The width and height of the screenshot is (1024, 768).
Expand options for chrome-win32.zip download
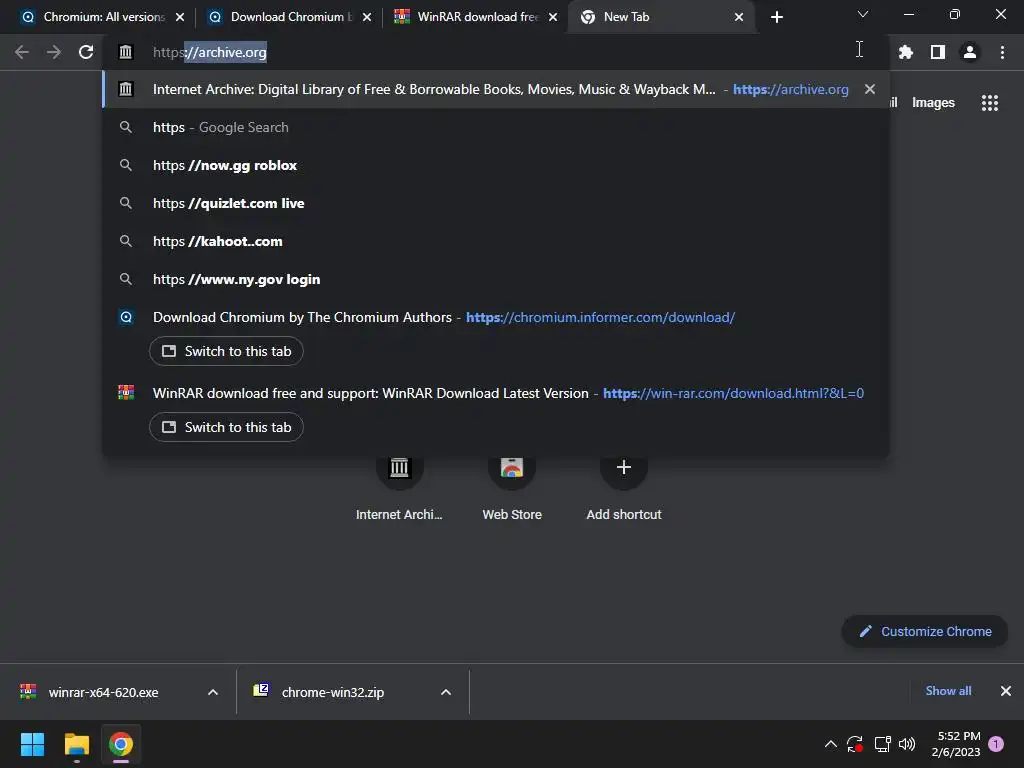(x=446, y=692)
